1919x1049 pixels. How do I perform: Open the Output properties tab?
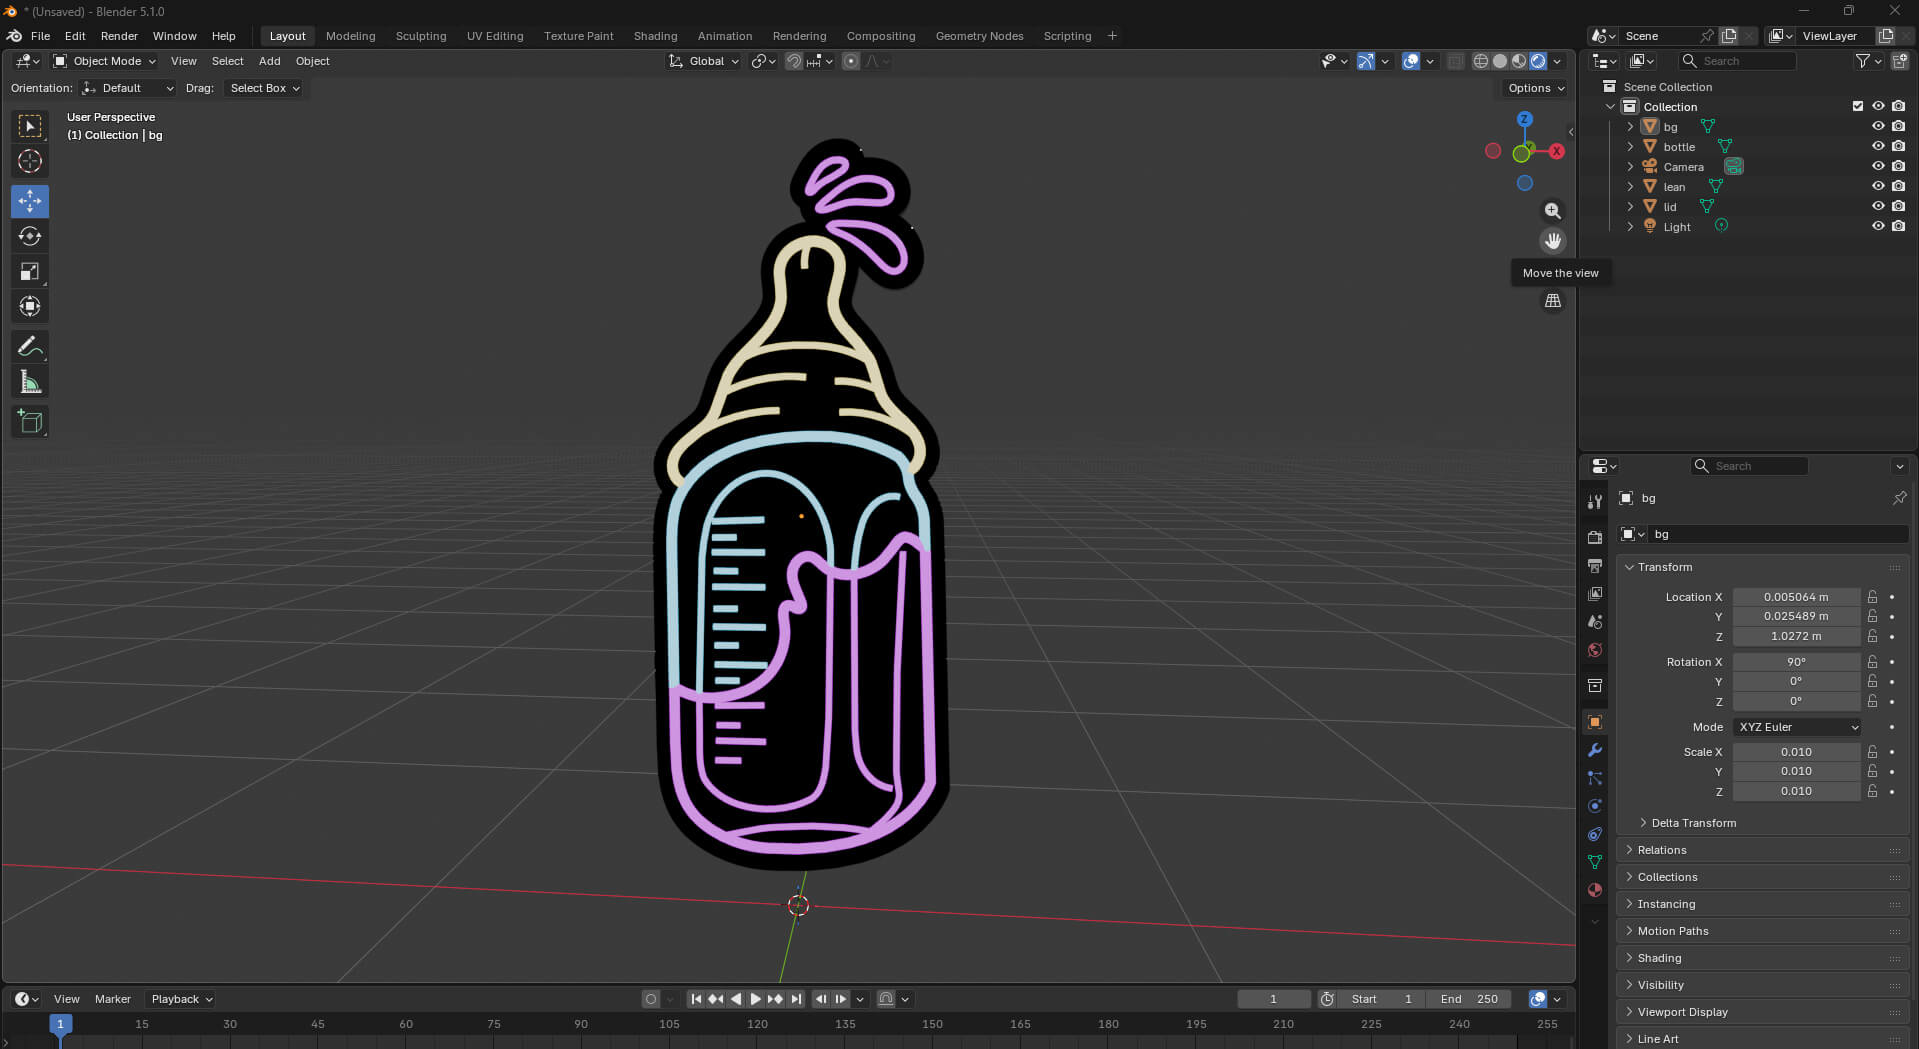coord(1595,566)
